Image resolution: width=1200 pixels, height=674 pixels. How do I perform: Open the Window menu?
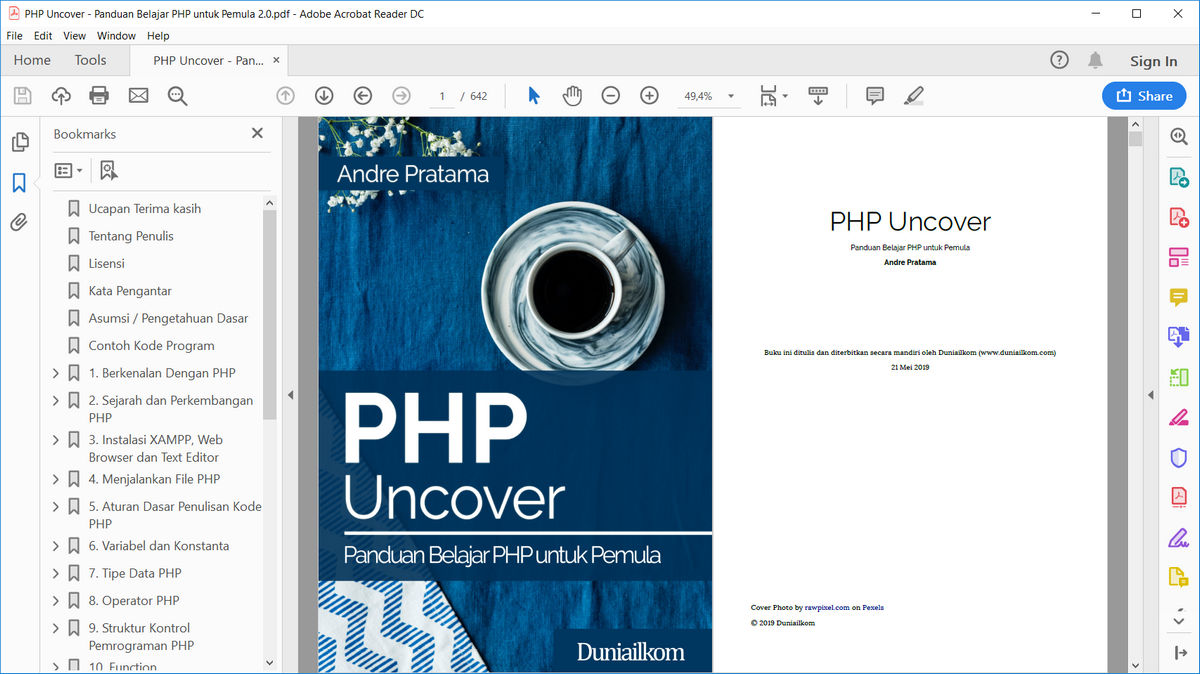(116, 36)
